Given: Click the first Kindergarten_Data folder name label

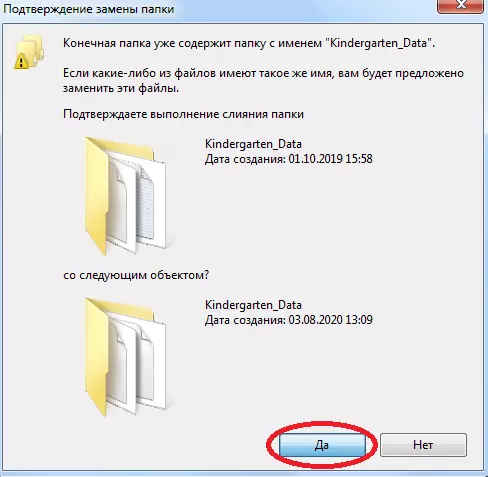Looking at the screenshot, I should click(253, 144).
